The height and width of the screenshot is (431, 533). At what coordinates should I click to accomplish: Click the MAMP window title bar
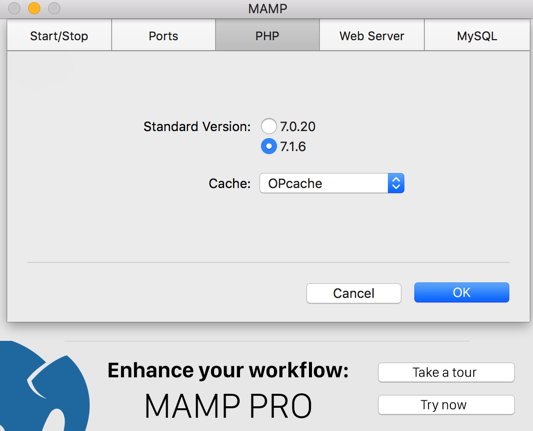pyautogui.click(x=268, y=8)
